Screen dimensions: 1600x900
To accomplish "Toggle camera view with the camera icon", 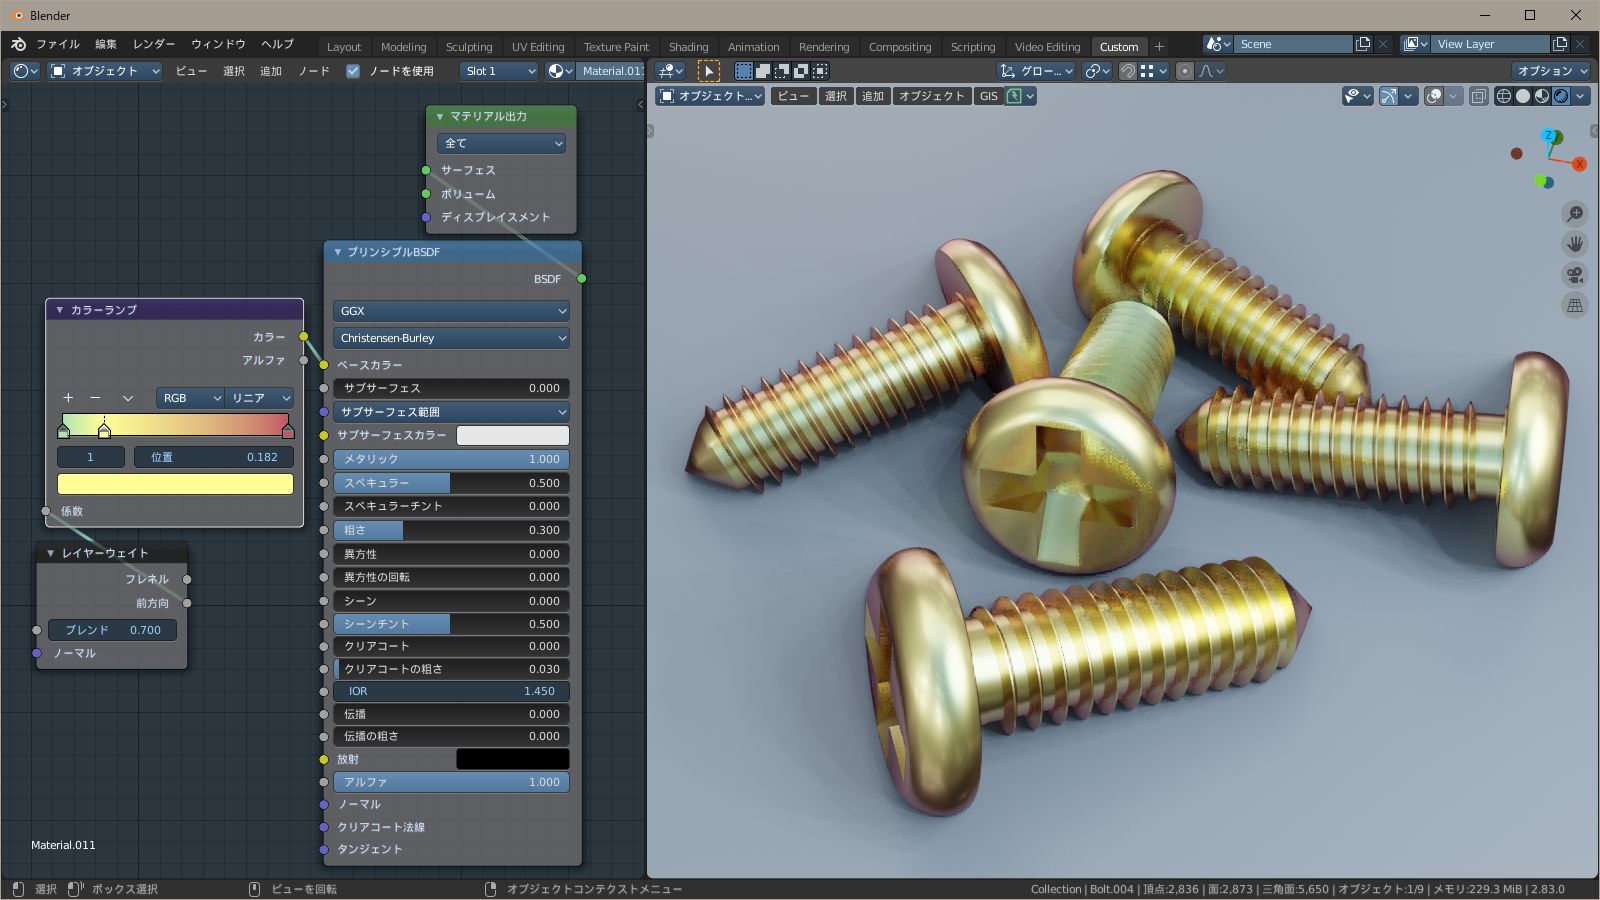I will click(x=1575, y=275).
